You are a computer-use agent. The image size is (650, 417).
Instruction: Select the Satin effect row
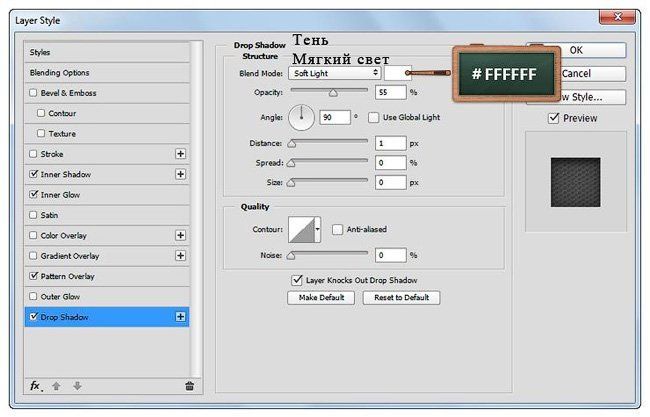[x=107, y=215]
